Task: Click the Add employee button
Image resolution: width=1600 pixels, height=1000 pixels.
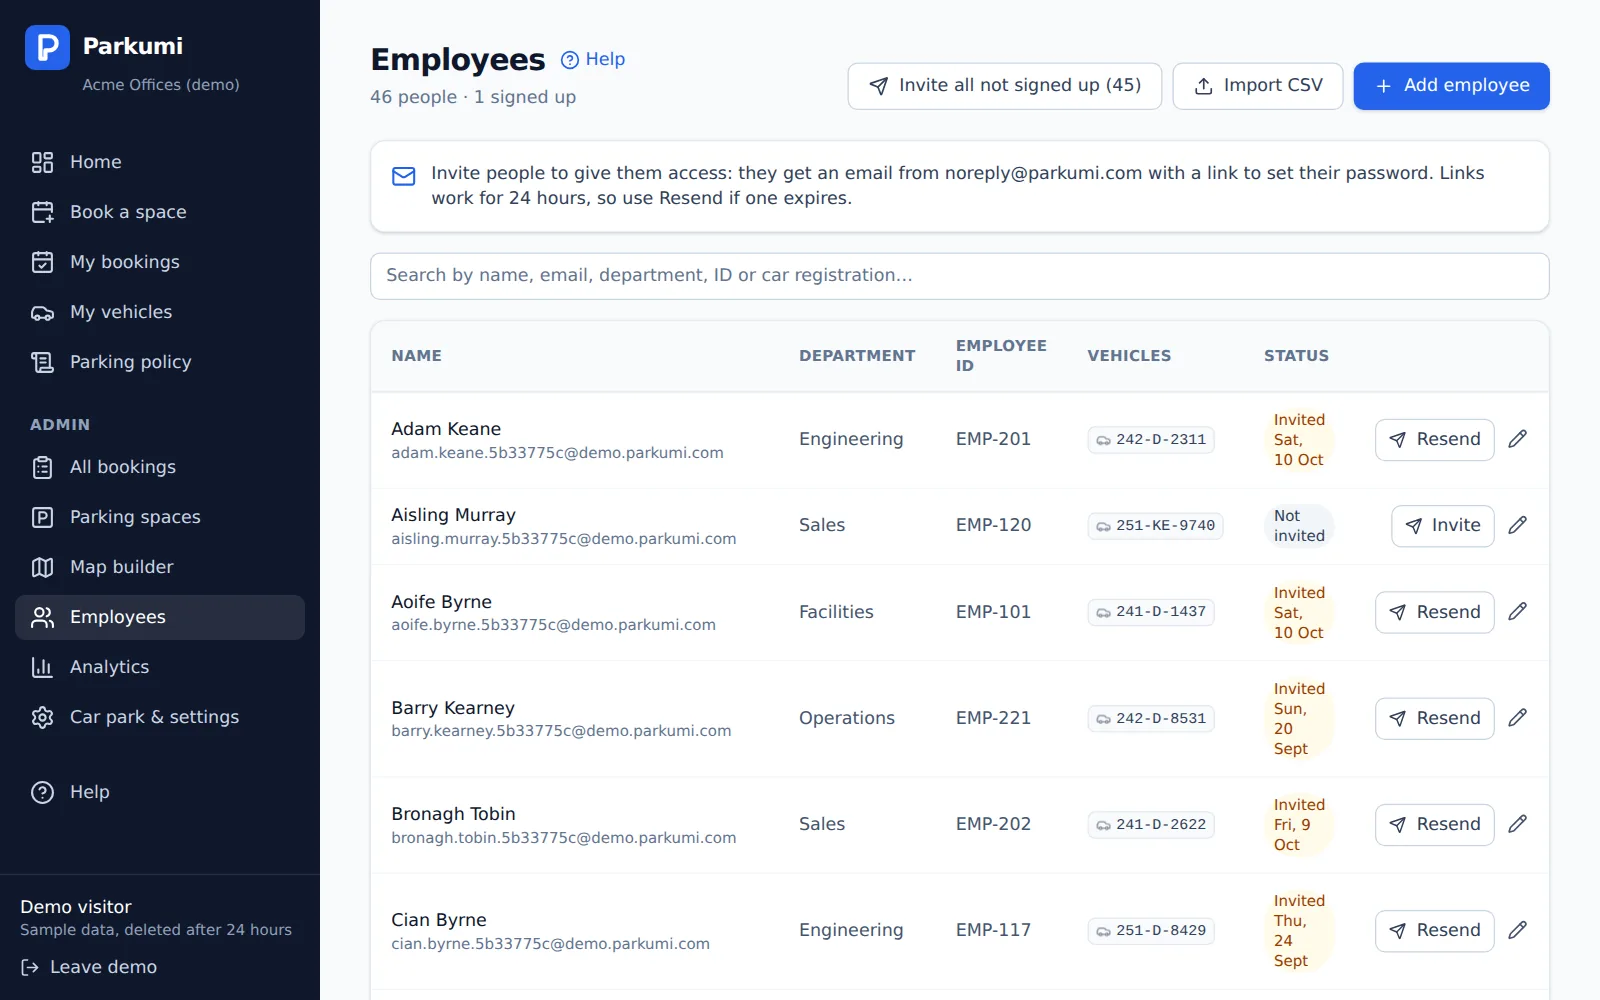Action: 1451,86
